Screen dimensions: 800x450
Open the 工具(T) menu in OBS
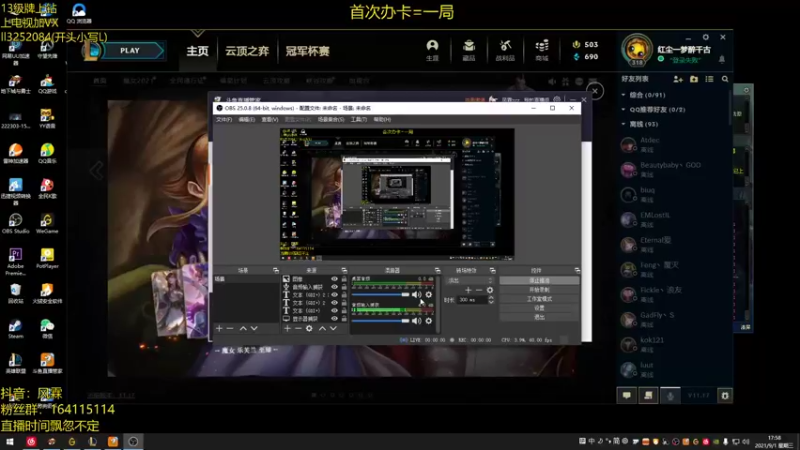[x=359, y=119]
